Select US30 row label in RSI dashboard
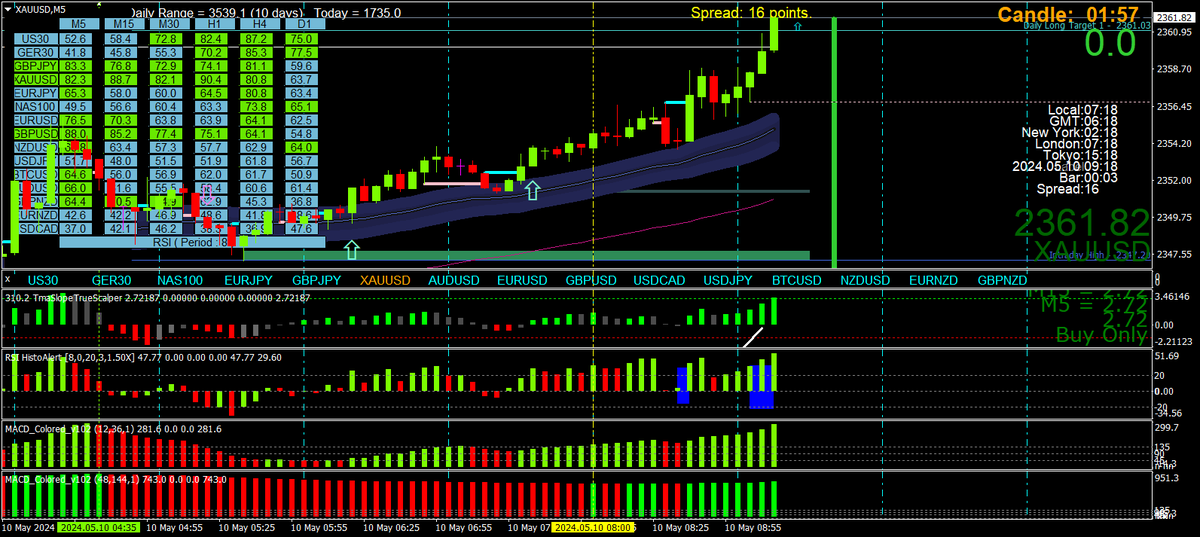This screenshot has height=537, width=1200. pyautogui.click(x=37, y=38)
